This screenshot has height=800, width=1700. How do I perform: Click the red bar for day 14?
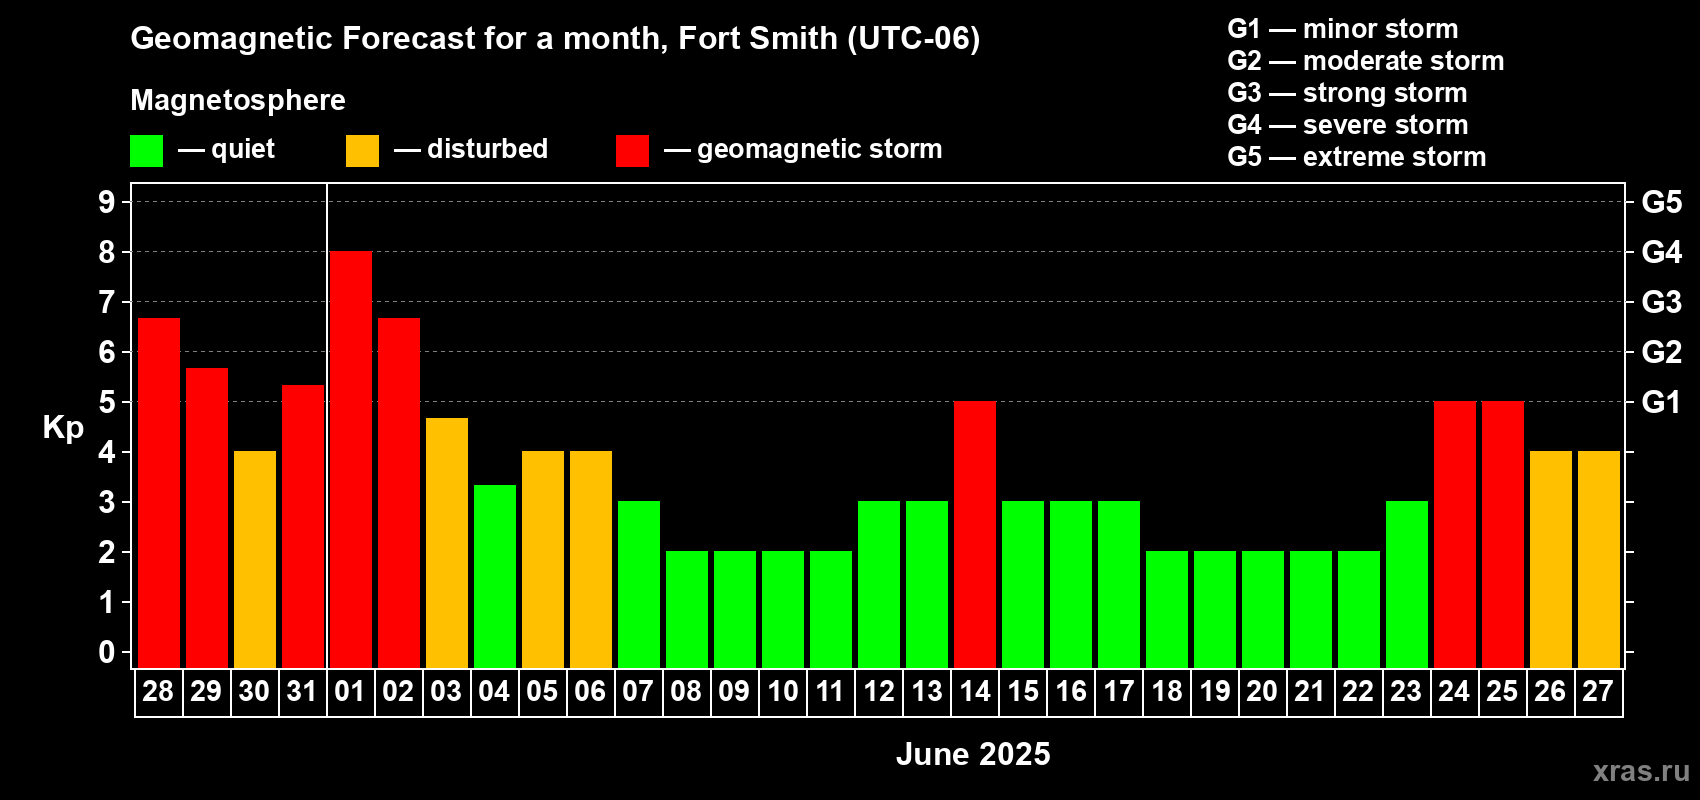[x=975, y=535]
